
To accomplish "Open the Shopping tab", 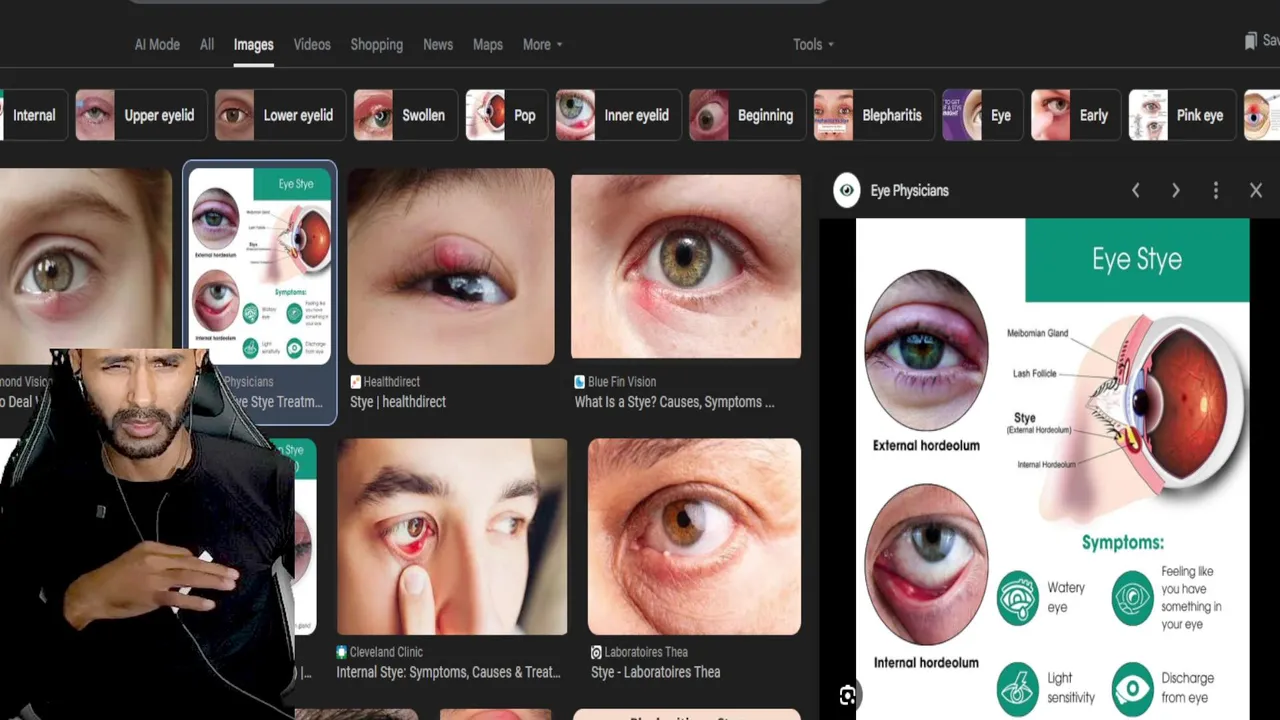I will click(377, 45).
